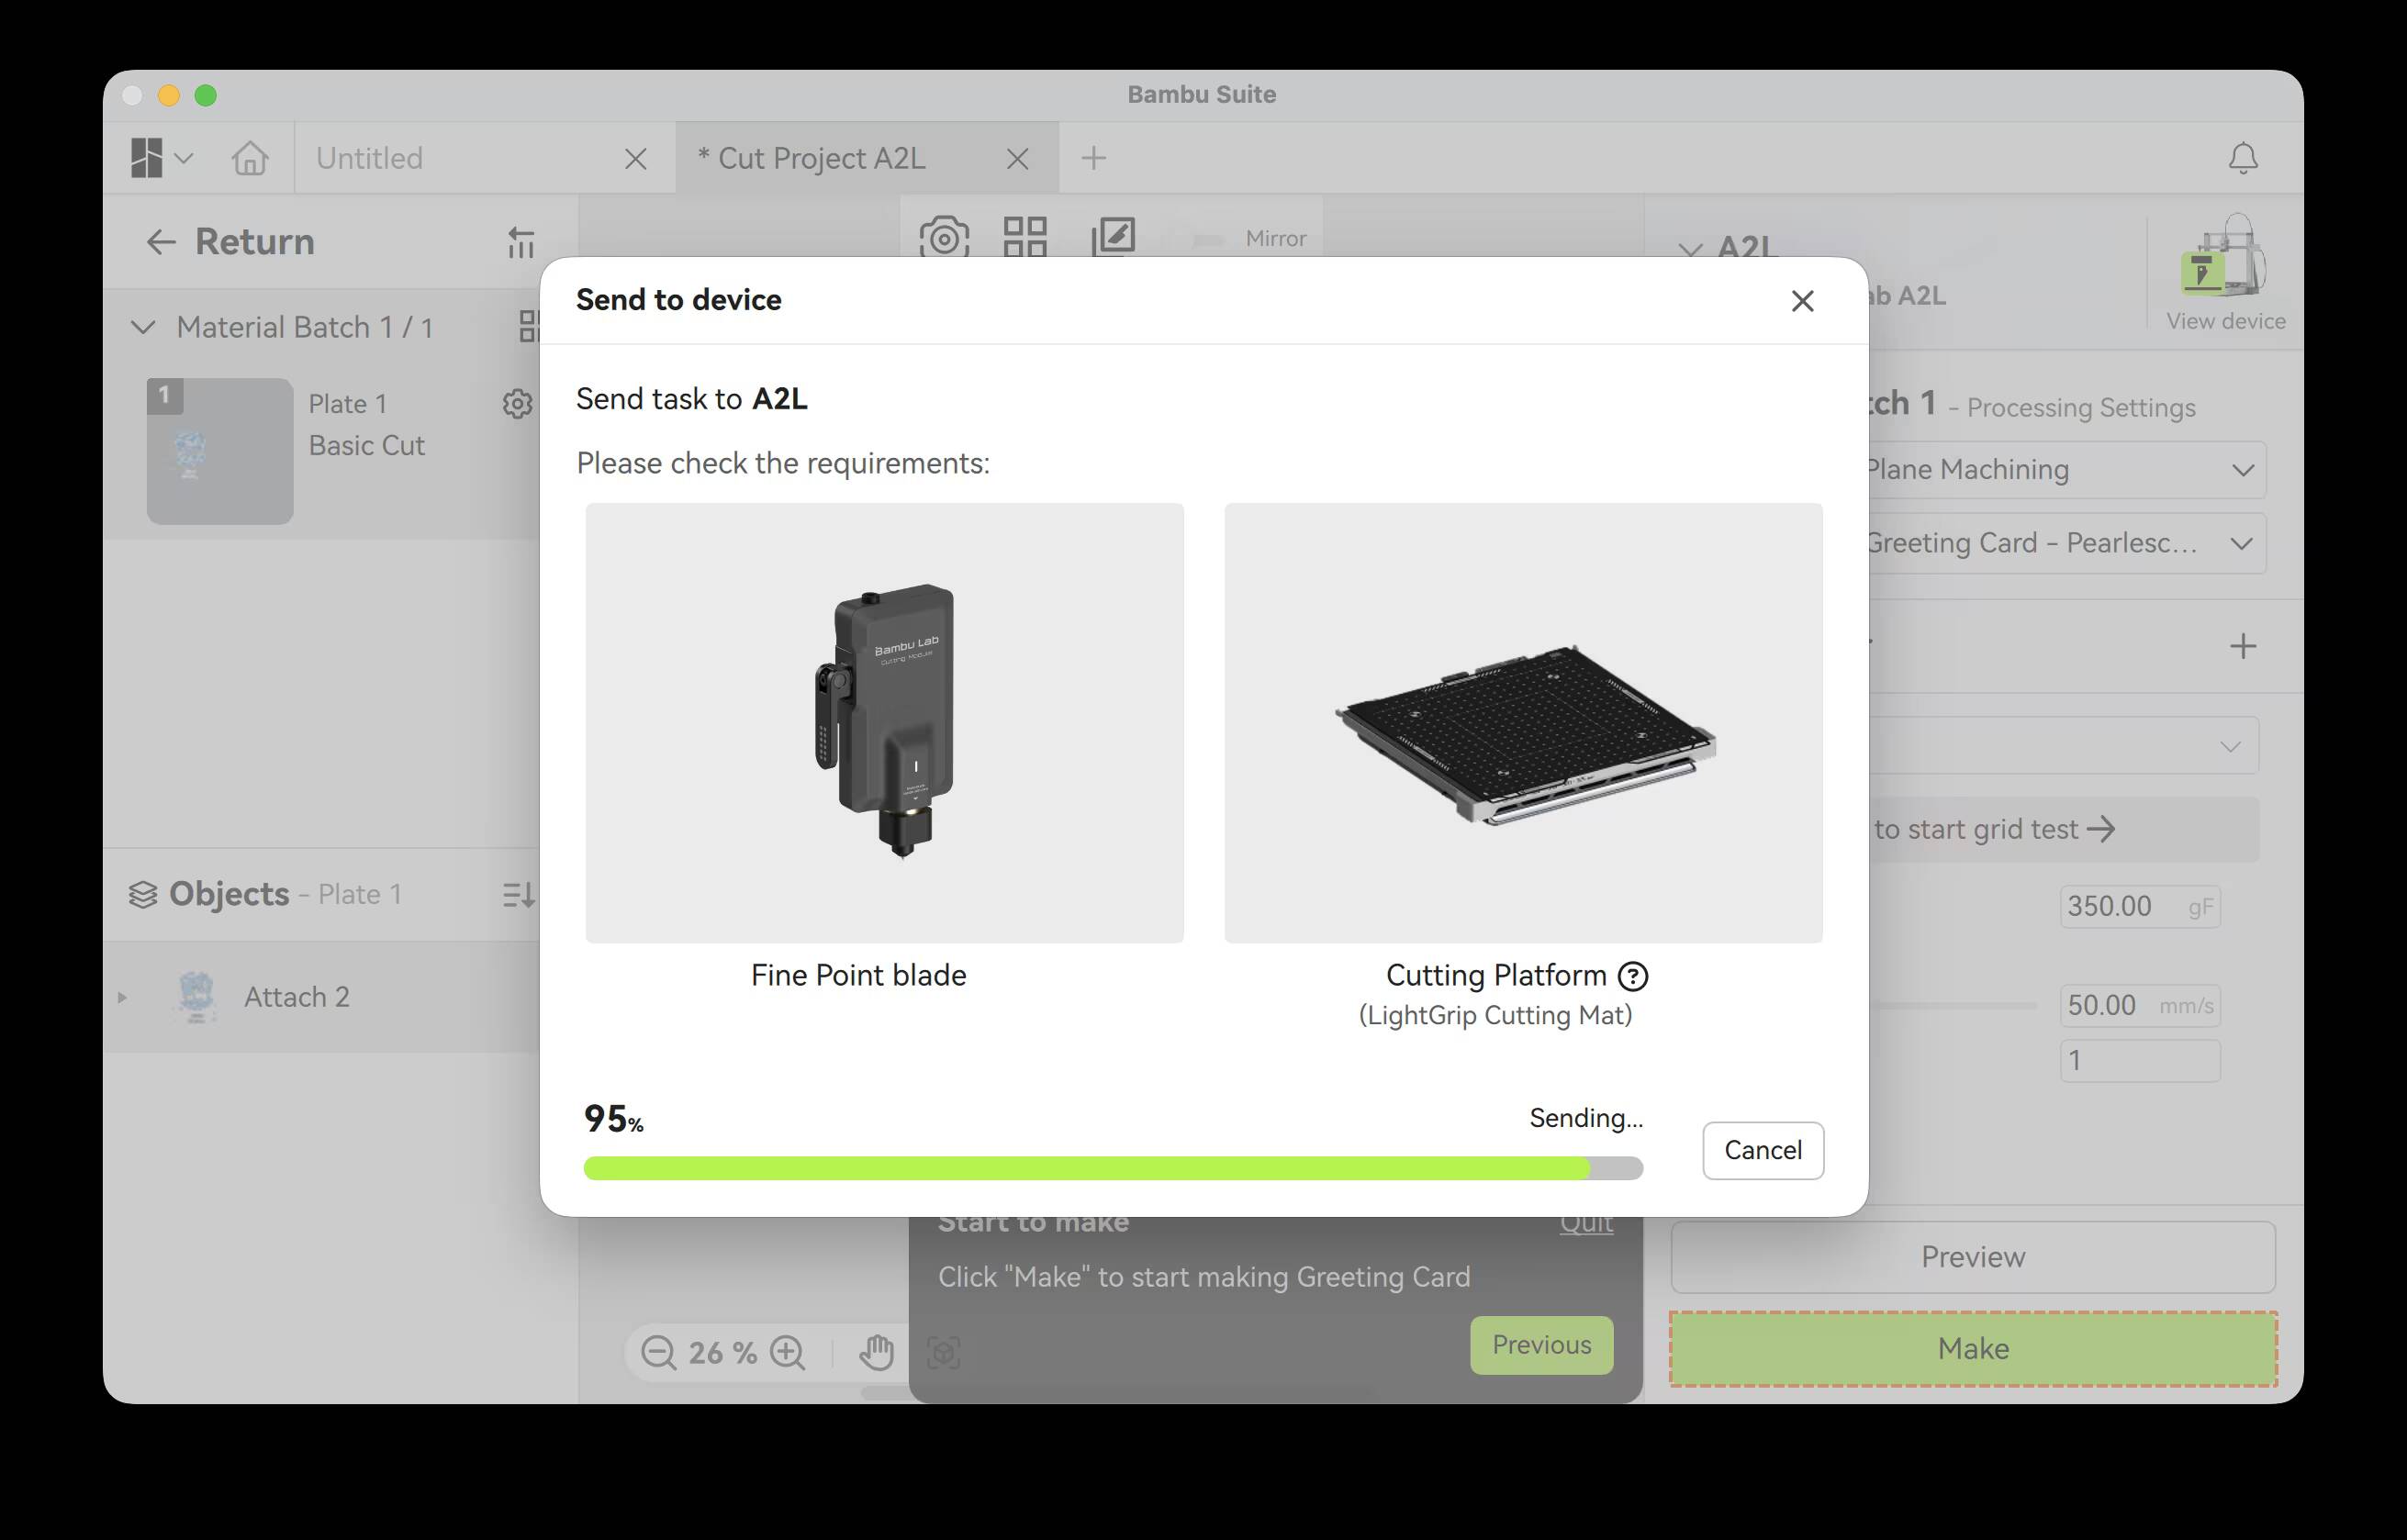Expand the Attach 2 object row
Viewport: 2407px width, 1540px height.
point(122,997)
